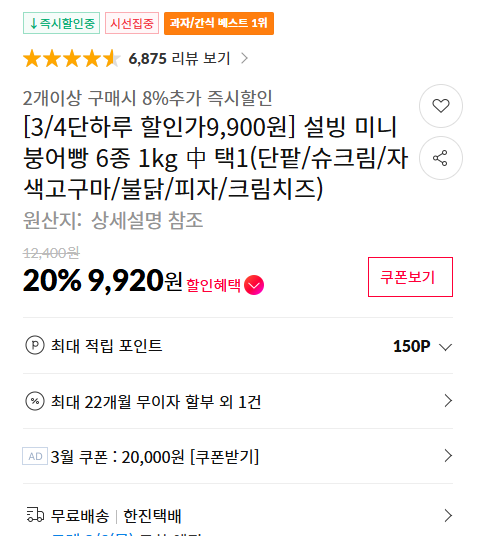Tap the share icon button
This screenshot has width=489, height=536.
441,158
